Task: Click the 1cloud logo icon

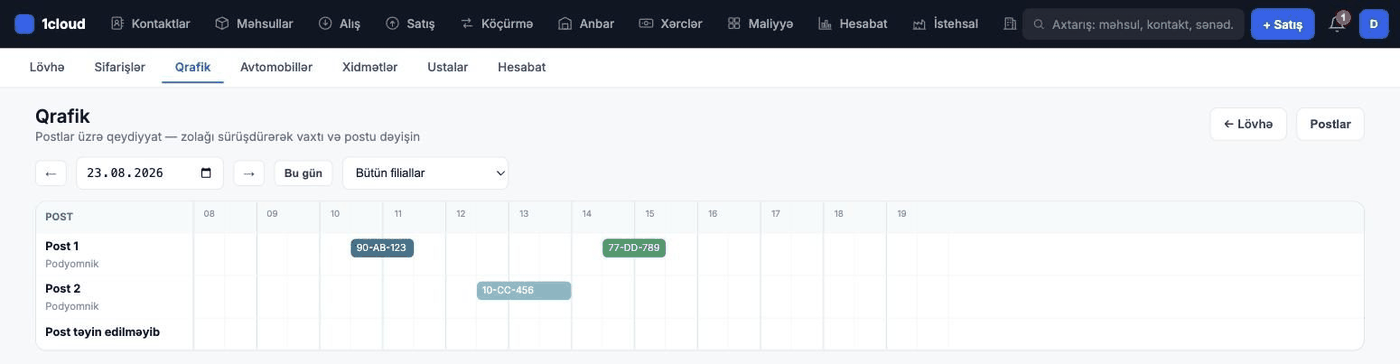Action: click(x=24, y=23)
